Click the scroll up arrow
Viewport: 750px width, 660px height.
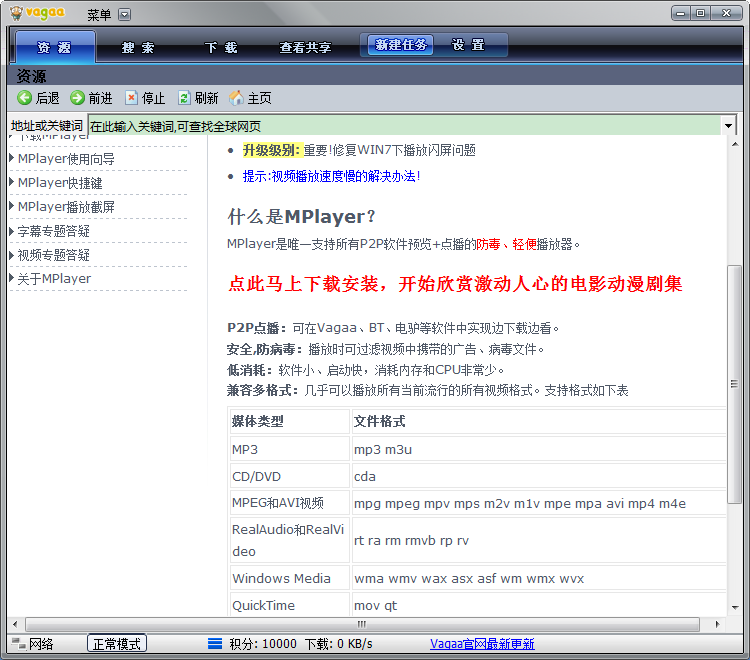735,144
